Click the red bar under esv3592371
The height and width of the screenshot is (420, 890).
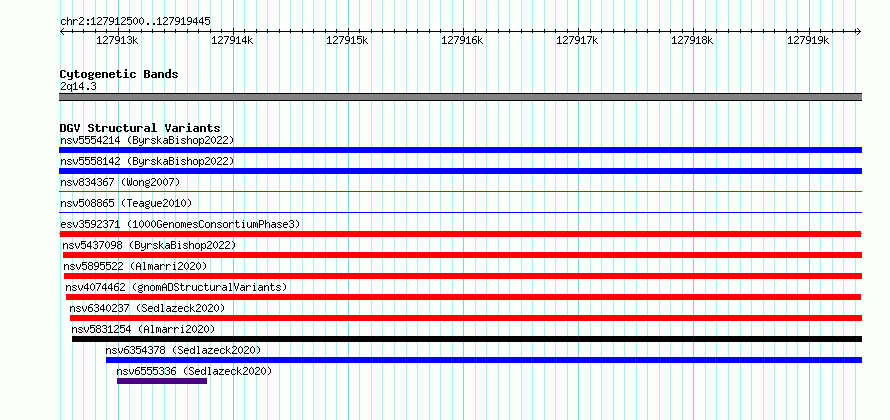click(460, 234)
